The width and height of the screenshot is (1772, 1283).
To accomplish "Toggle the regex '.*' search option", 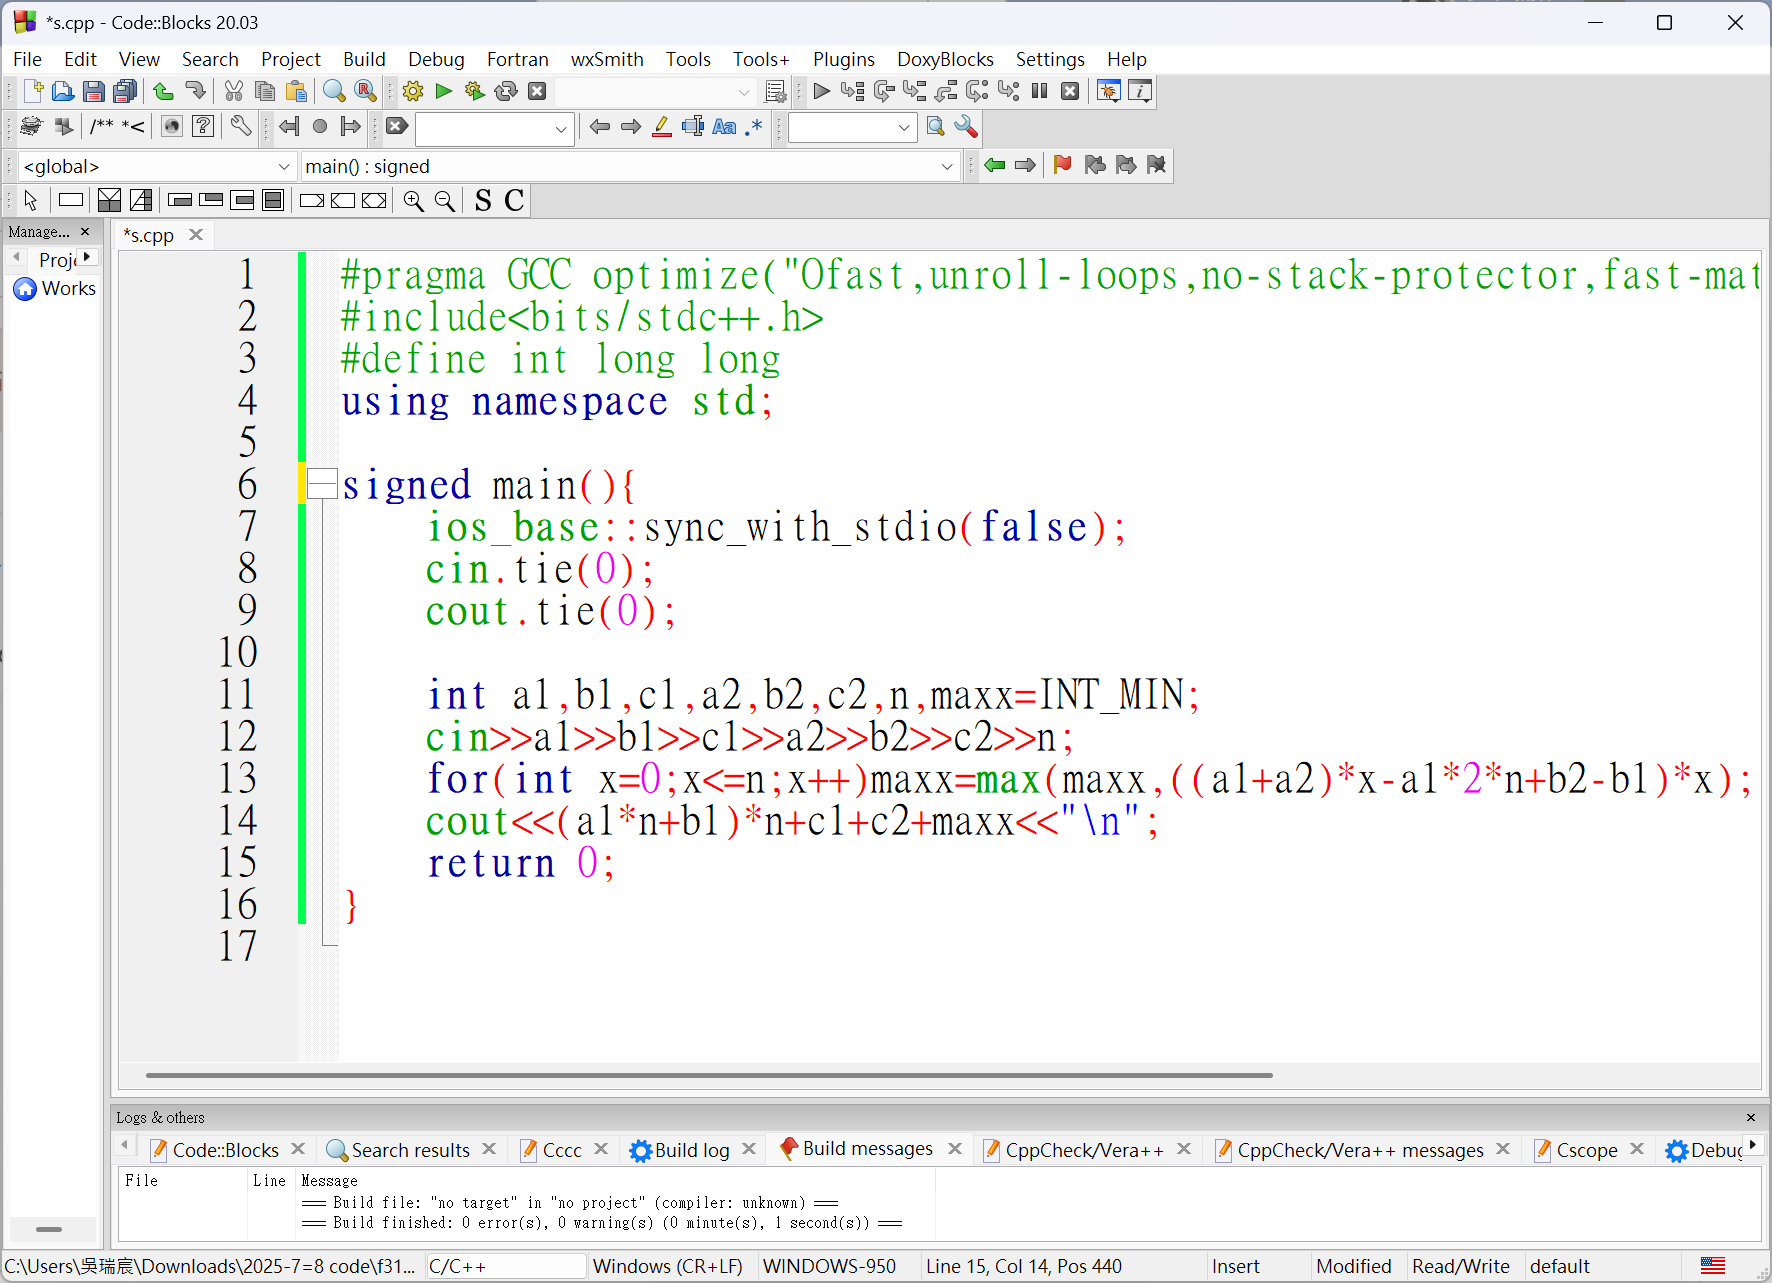I will coord(754,127).
